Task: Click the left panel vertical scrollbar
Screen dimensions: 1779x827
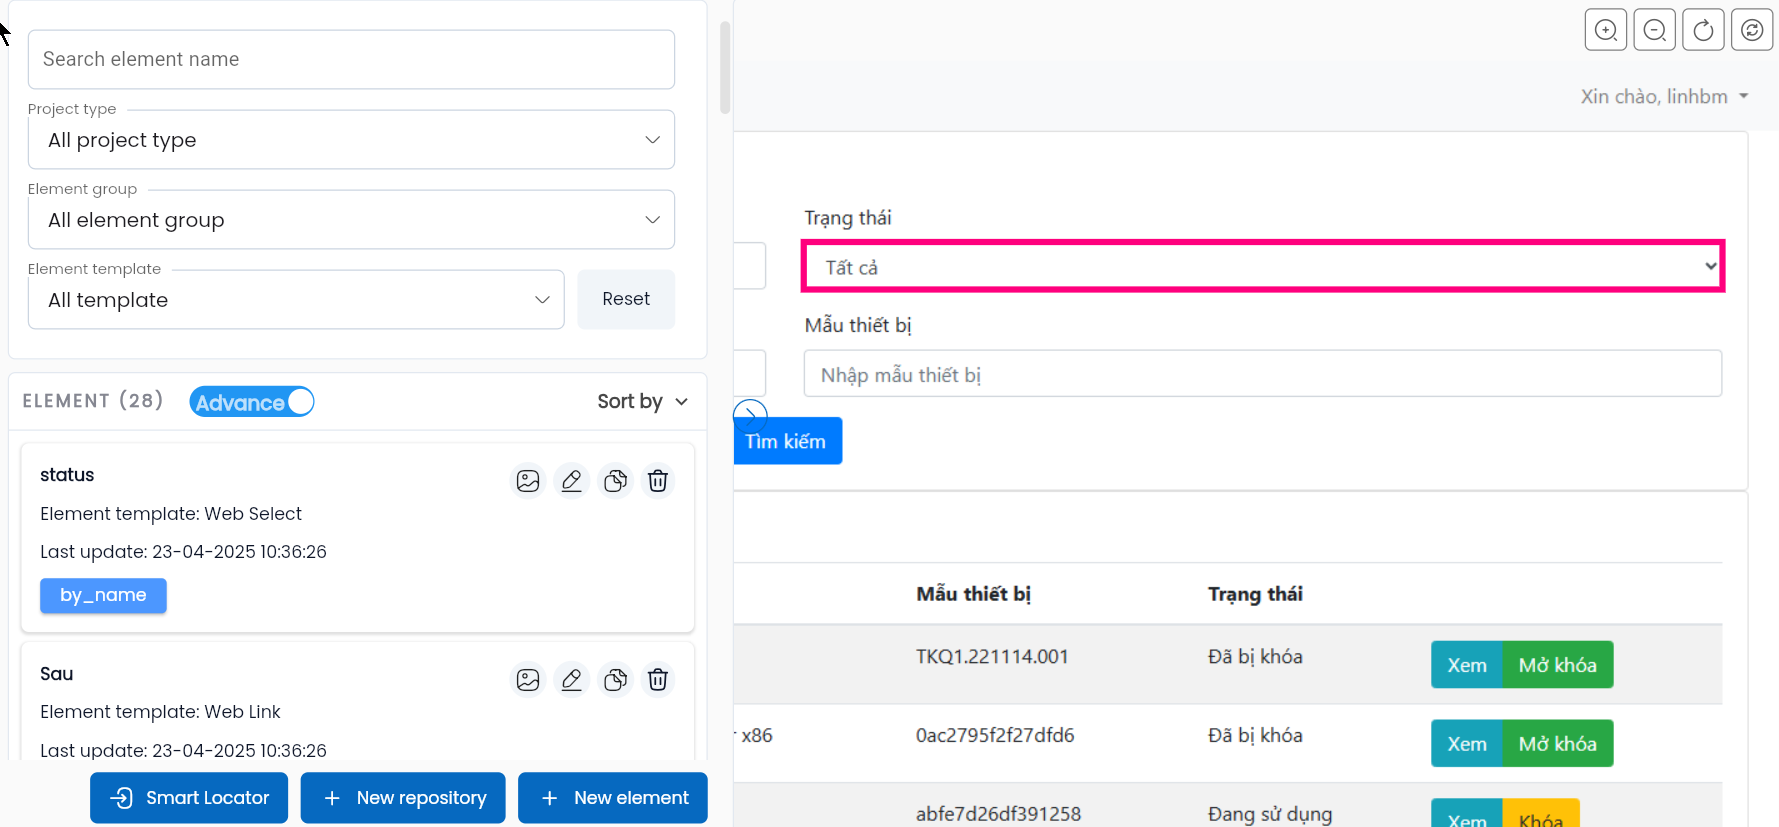Action: 725,68
